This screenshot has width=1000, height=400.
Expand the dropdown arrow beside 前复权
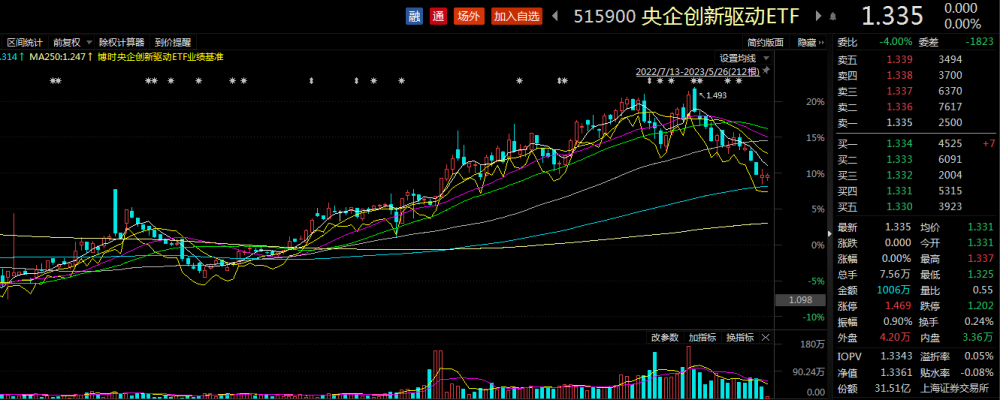pos(89,43)
